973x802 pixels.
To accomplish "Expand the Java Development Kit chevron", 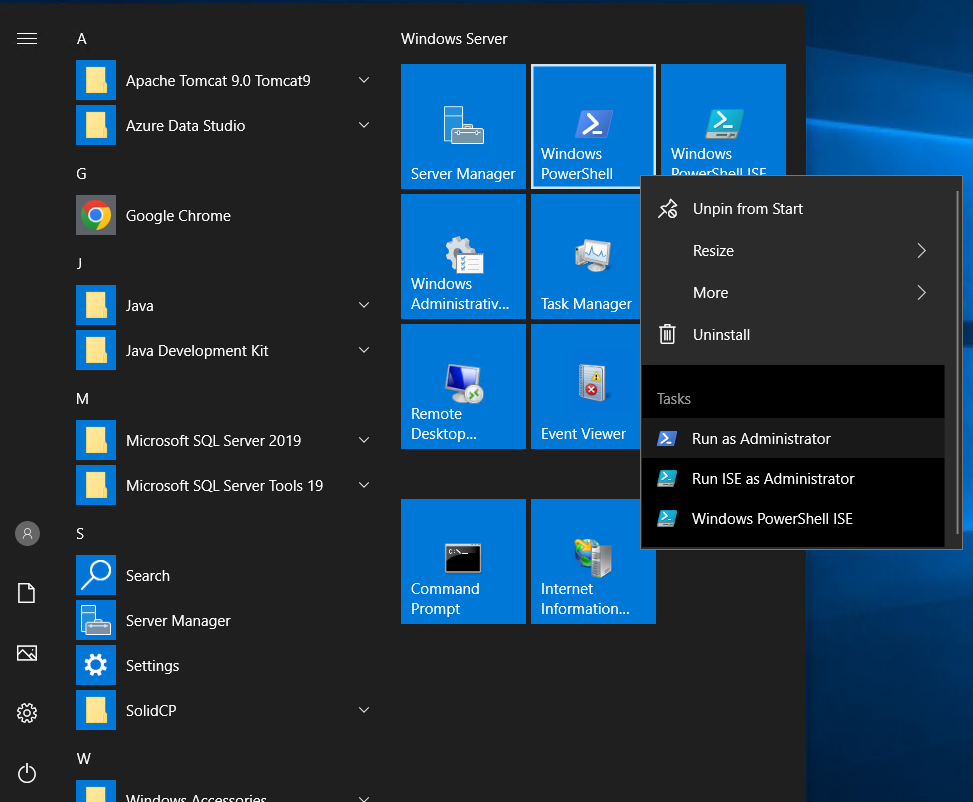I will [x=364, y=350].
